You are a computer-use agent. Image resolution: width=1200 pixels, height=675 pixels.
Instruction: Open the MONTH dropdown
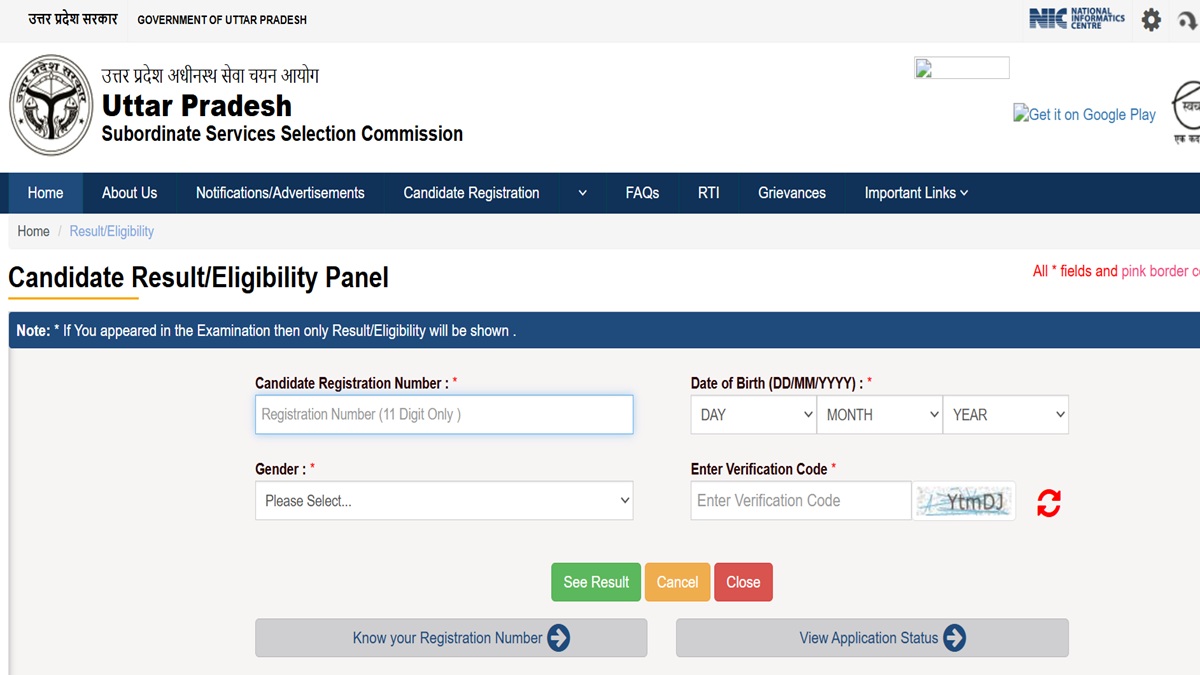tap(879, 414)
